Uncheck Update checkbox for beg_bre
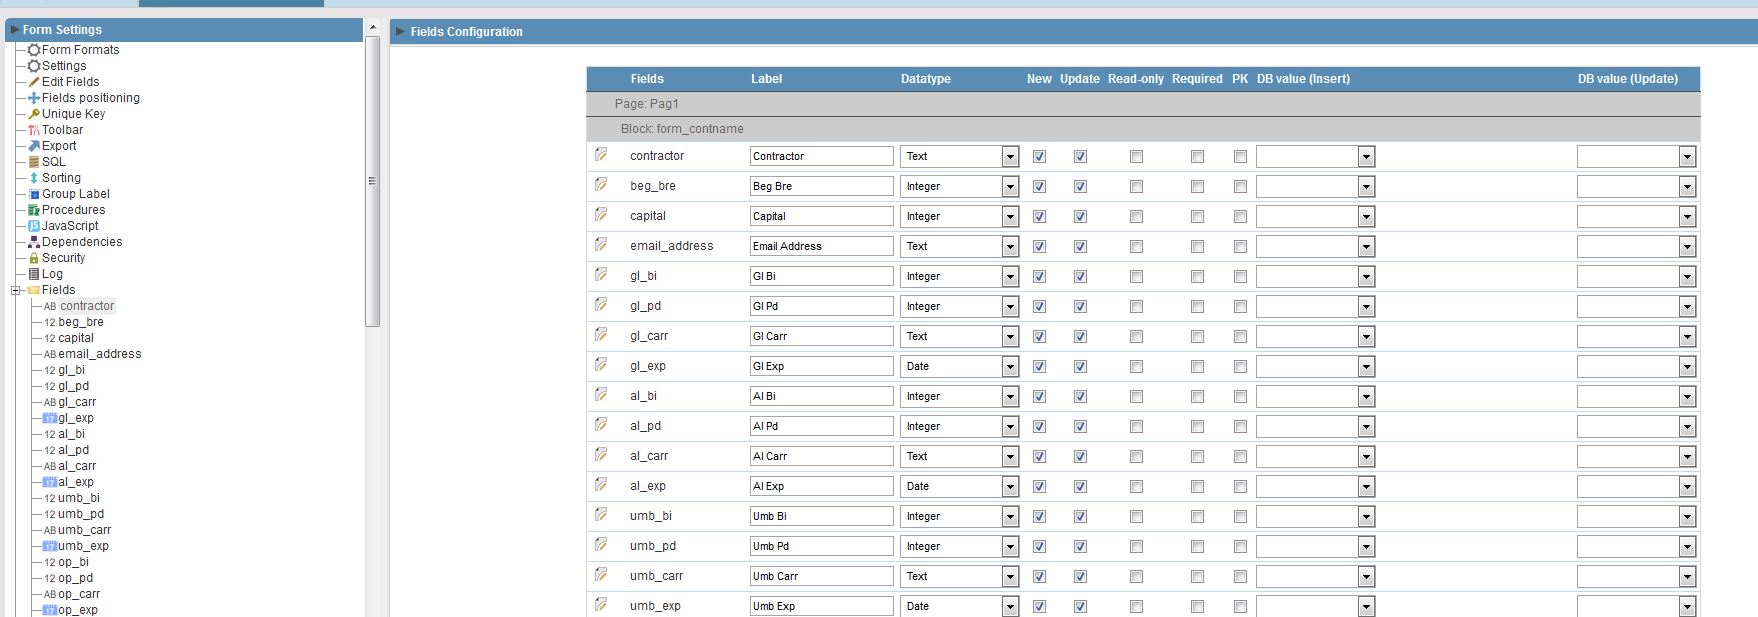The image size is (1758, 617). pyautogui.click(x=1080, y=187)
